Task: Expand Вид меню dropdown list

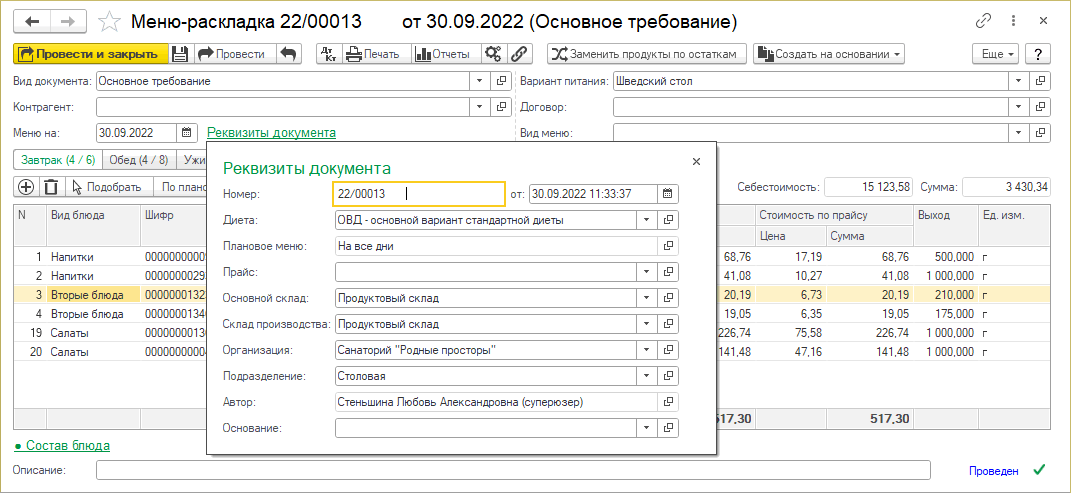Action: click(x=1019, y=132)
